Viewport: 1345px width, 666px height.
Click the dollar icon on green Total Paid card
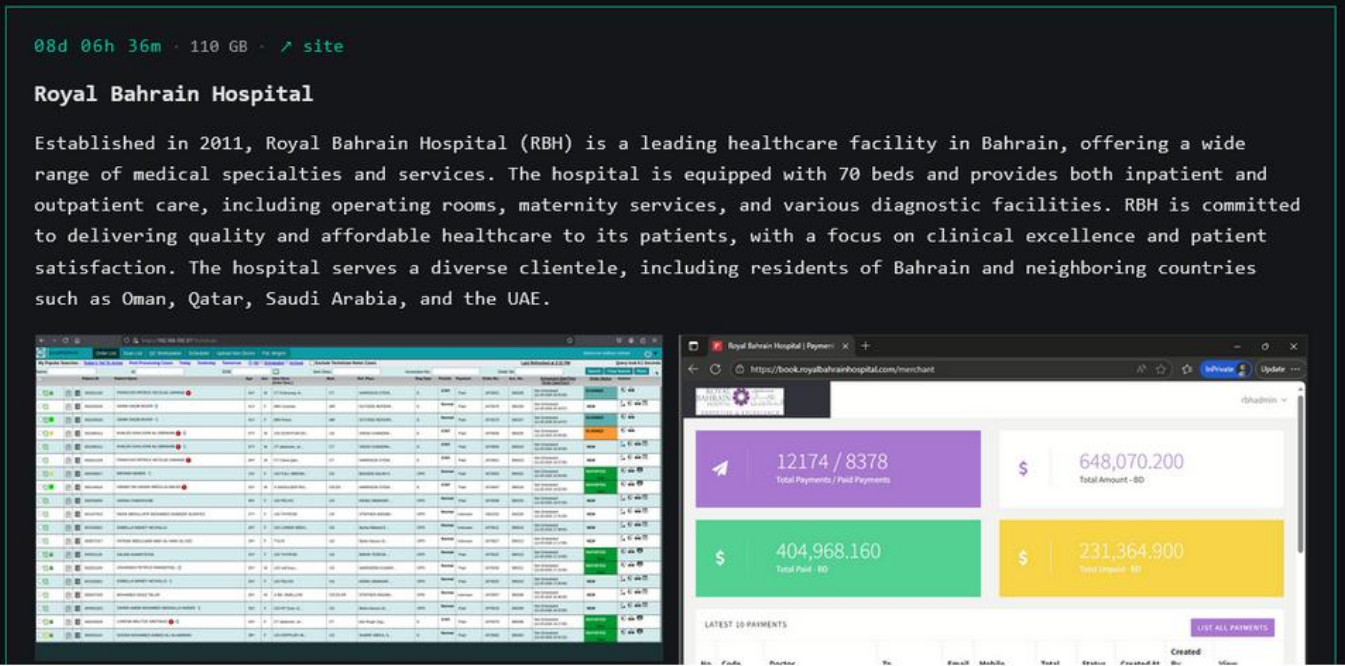point(720,558)
